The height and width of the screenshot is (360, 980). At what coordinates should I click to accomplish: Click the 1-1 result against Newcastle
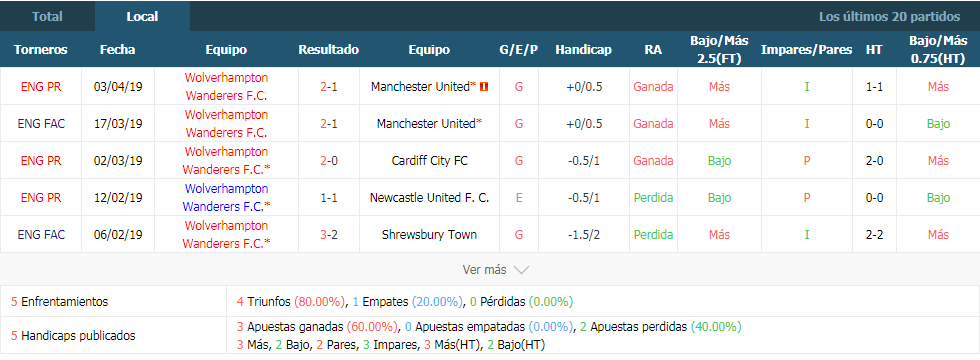pyautogui.click(x=329, y=198)
